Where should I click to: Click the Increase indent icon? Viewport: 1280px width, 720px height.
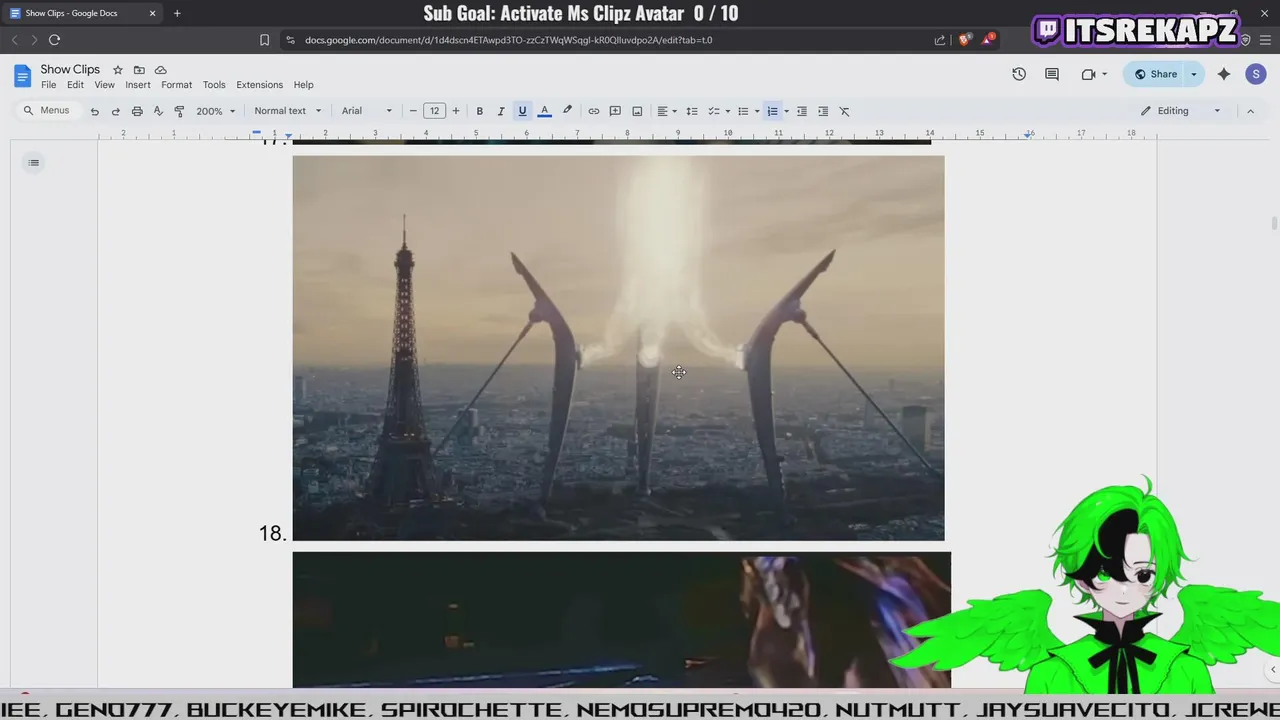(x=823, y=111)
